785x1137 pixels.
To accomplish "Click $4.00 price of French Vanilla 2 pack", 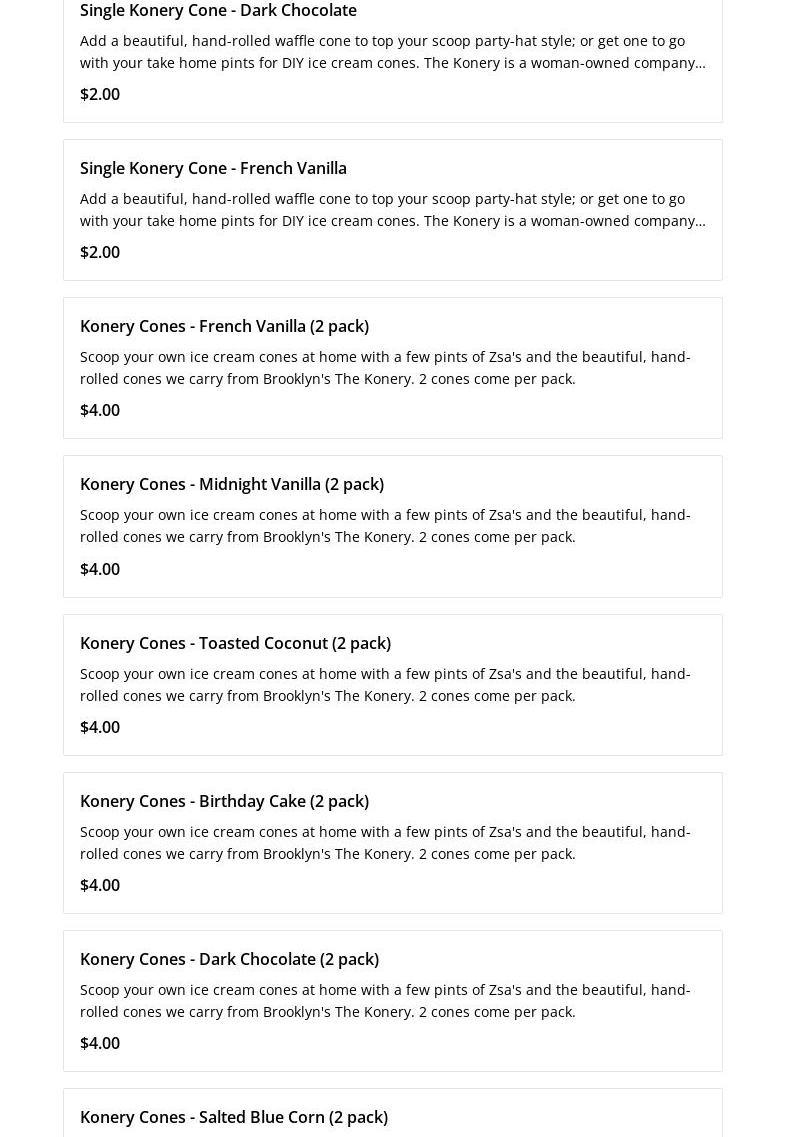I will click(x=100, y=410).
